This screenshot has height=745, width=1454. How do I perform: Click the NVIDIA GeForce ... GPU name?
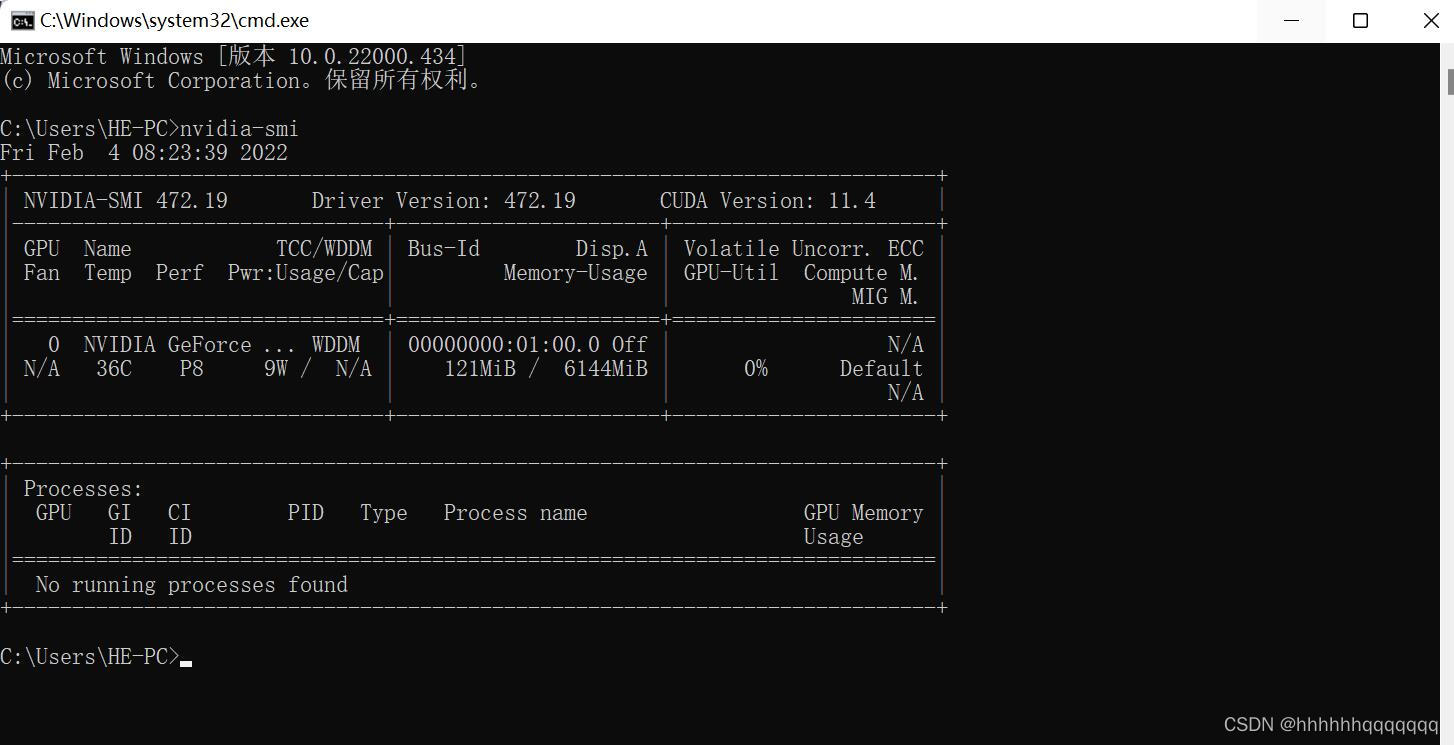point(190,345)
